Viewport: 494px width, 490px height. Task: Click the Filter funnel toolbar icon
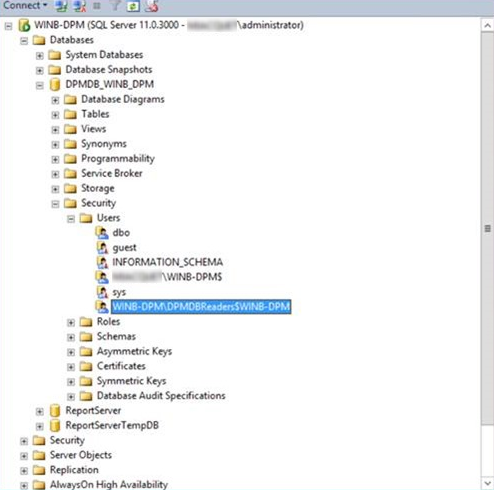(x=115, y=6)
